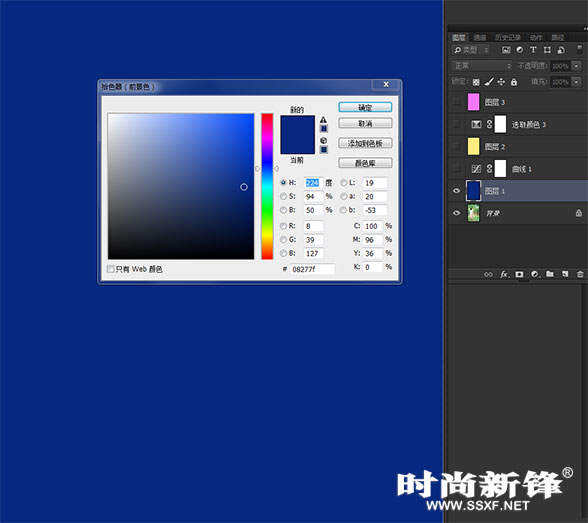Select the G green radio button

(x=284, y=240)
